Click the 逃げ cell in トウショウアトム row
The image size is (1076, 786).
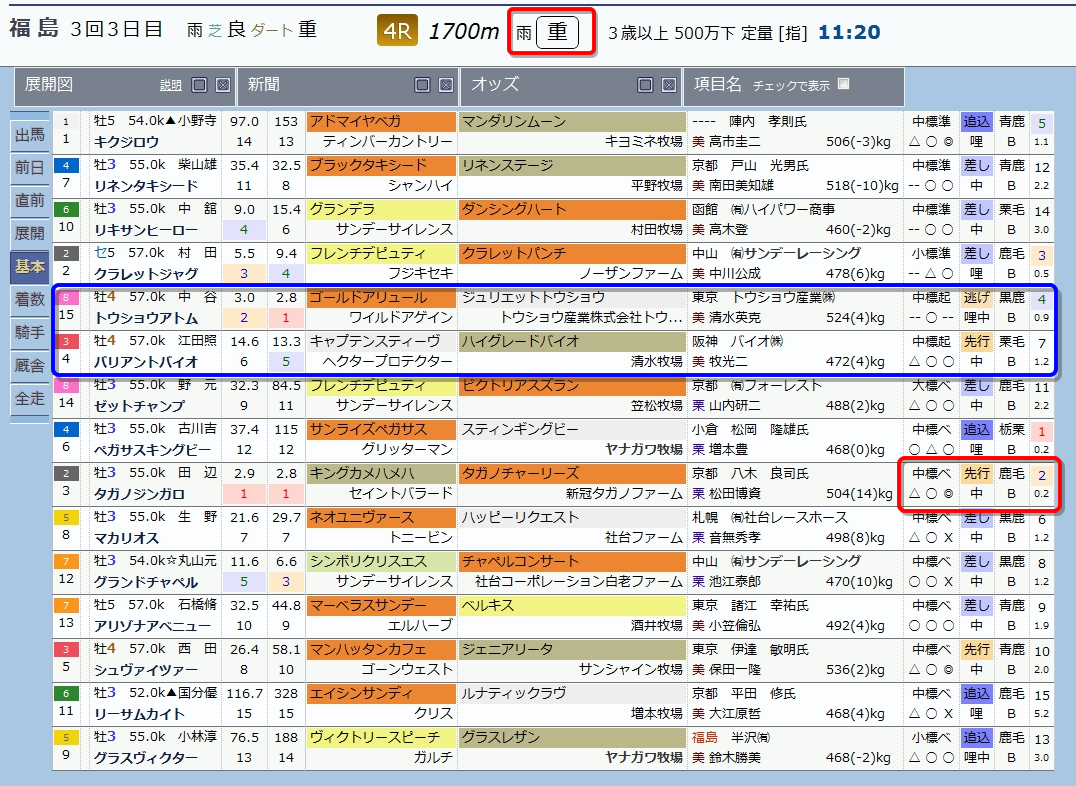[976, 297]
